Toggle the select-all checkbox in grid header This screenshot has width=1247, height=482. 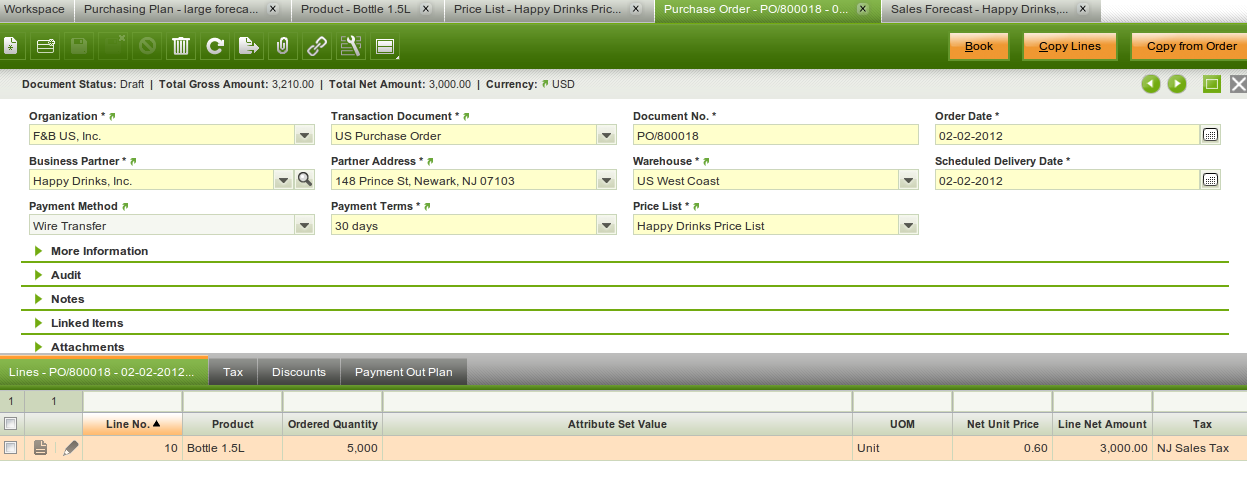pyautogui.click(x=11, y=424)
